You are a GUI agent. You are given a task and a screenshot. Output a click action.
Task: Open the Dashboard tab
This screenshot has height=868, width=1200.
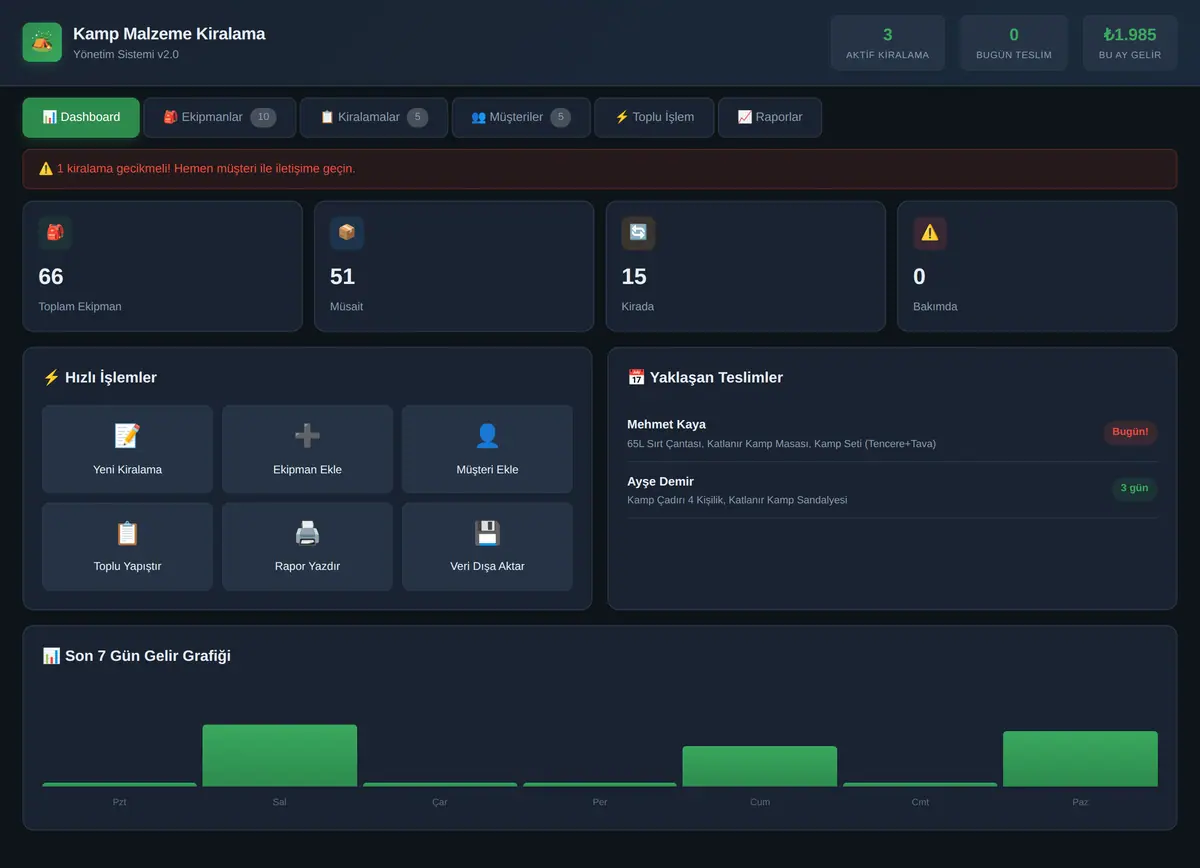click(81, 117)
